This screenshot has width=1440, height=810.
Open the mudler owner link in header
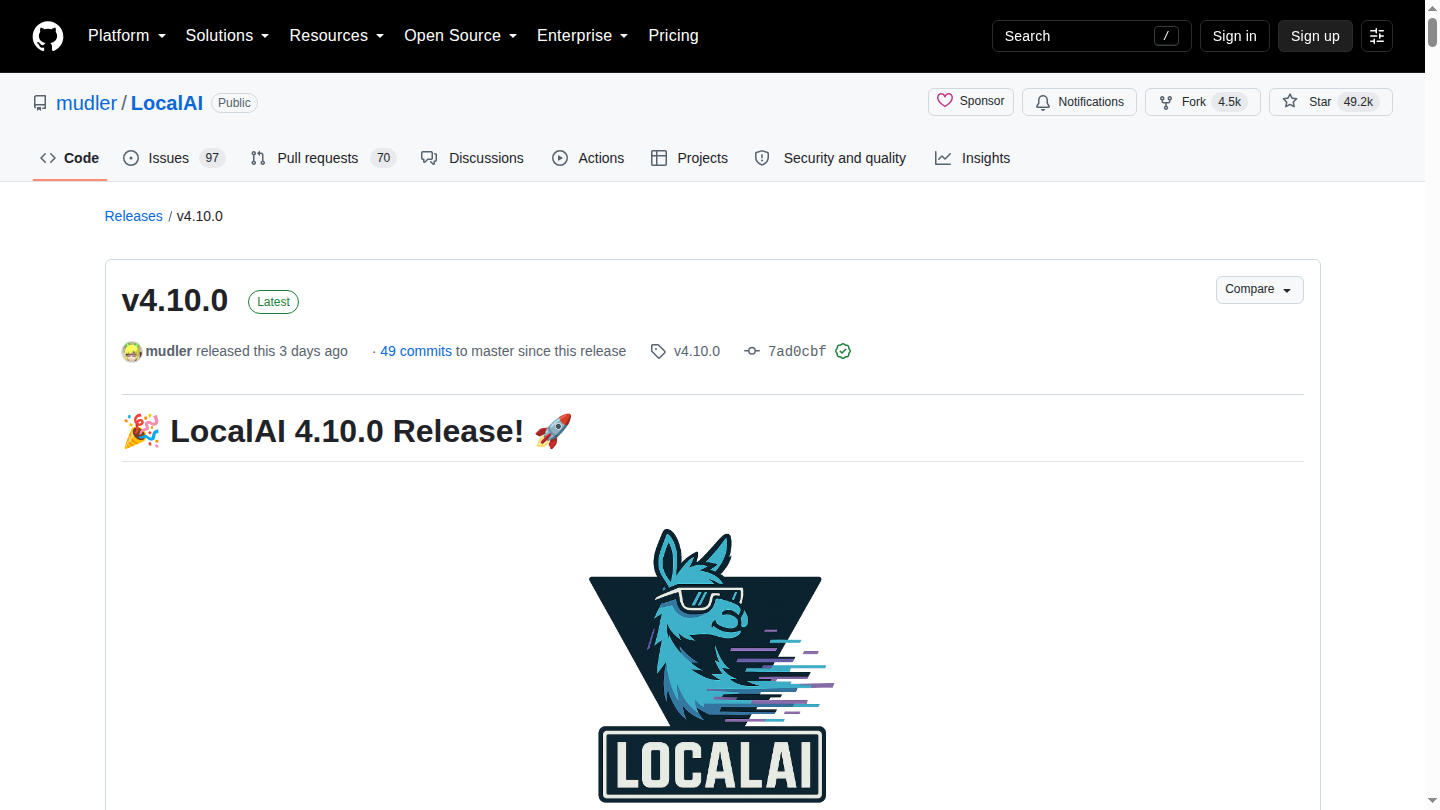(x=87, y=103)
